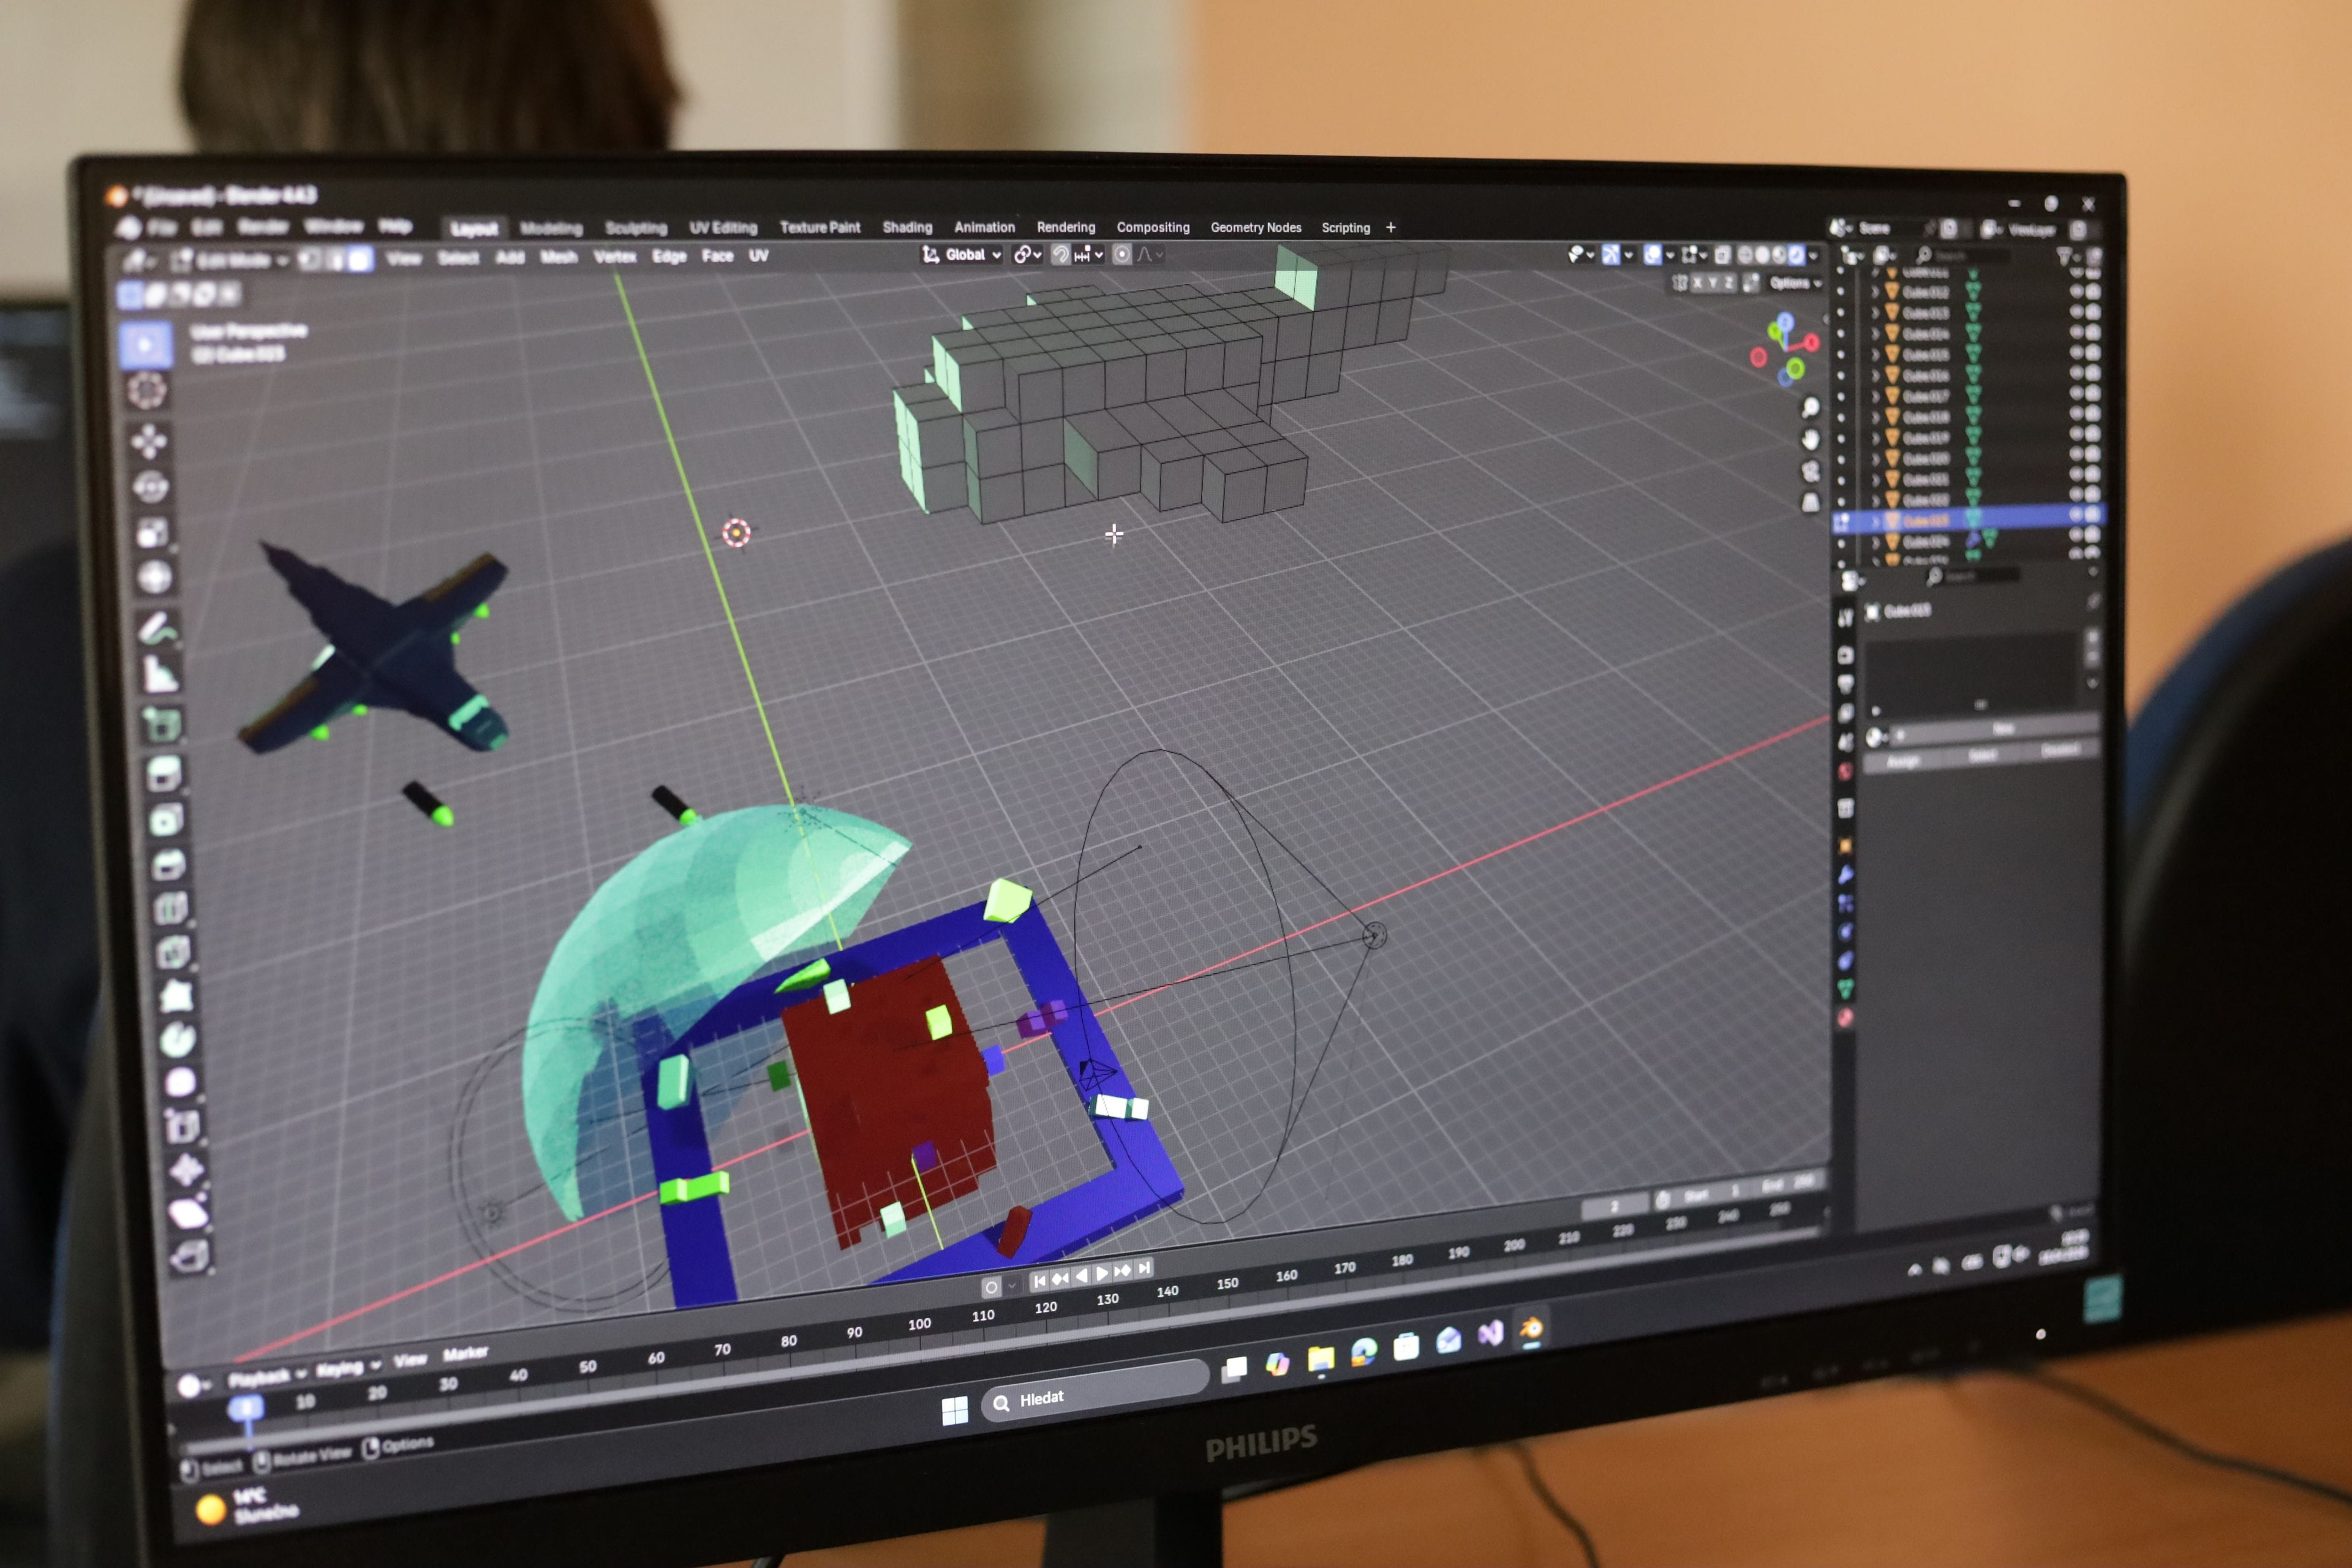Open the Modifiers wrench properties tab
Screen dimensions: 2352x1568
click(1845, 875)
